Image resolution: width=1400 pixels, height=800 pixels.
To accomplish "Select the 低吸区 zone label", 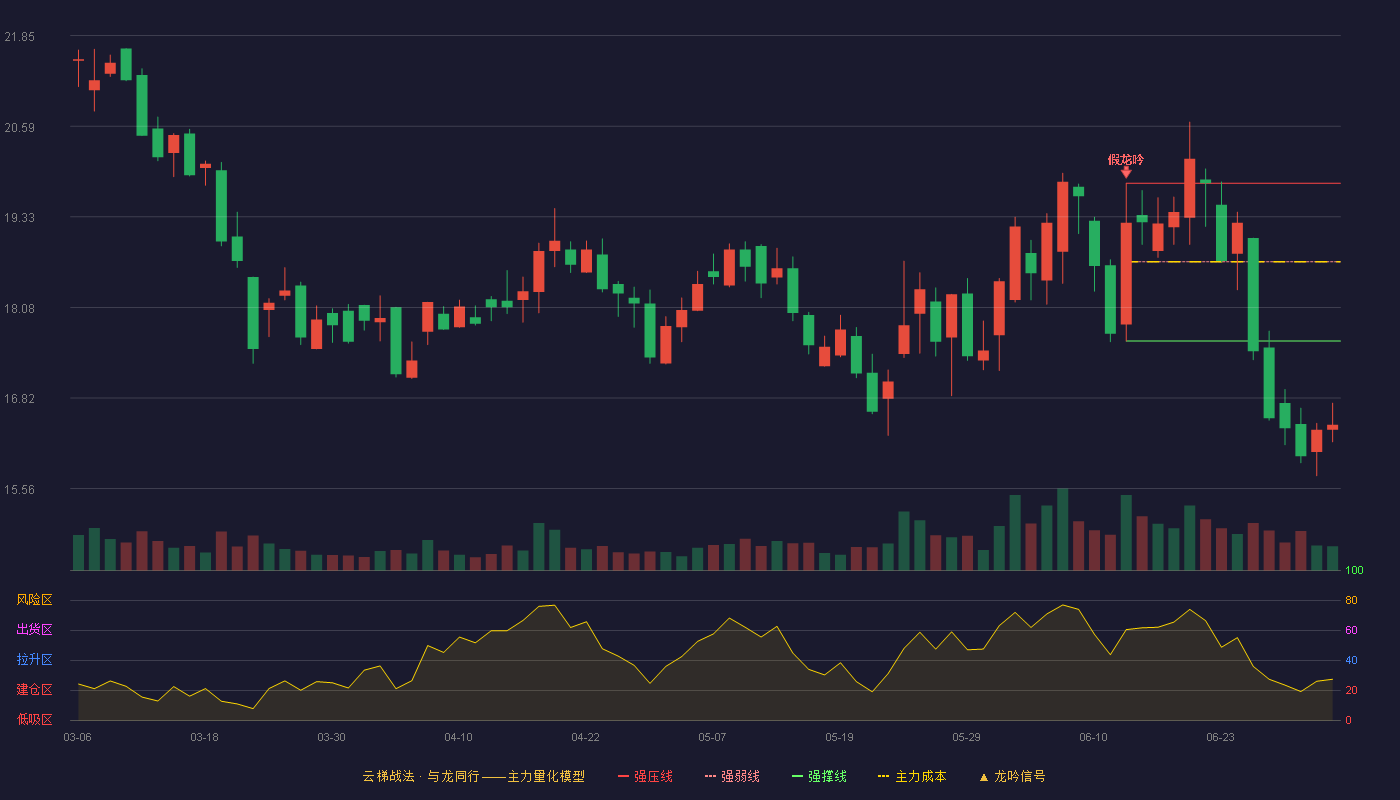I will tap(34, 719).
